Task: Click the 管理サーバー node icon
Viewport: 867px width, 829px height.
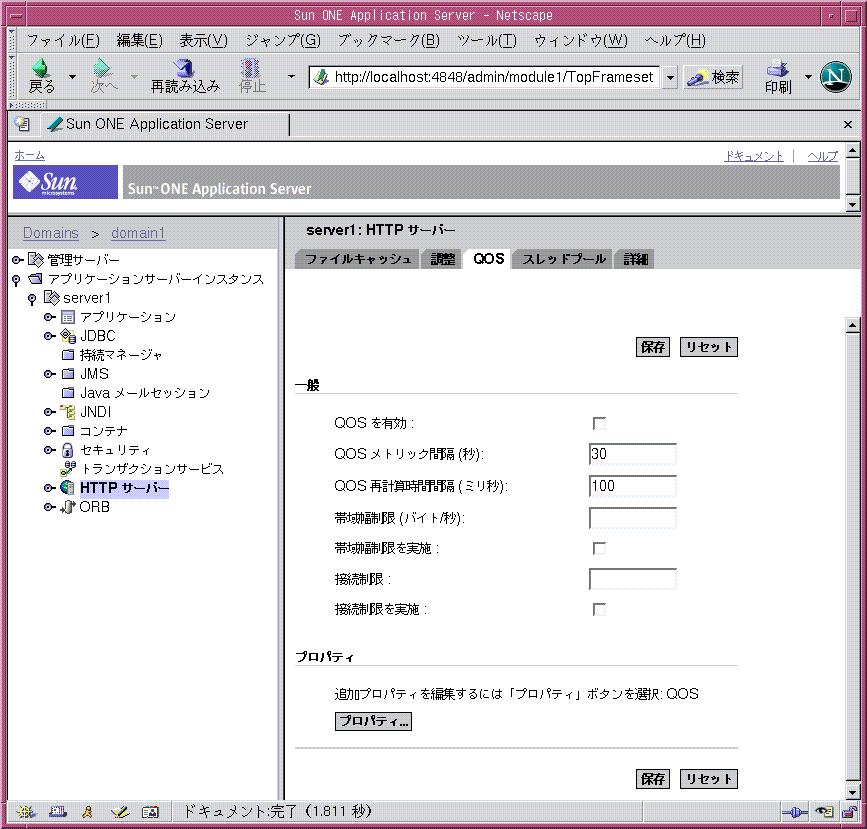Action: 36,259
